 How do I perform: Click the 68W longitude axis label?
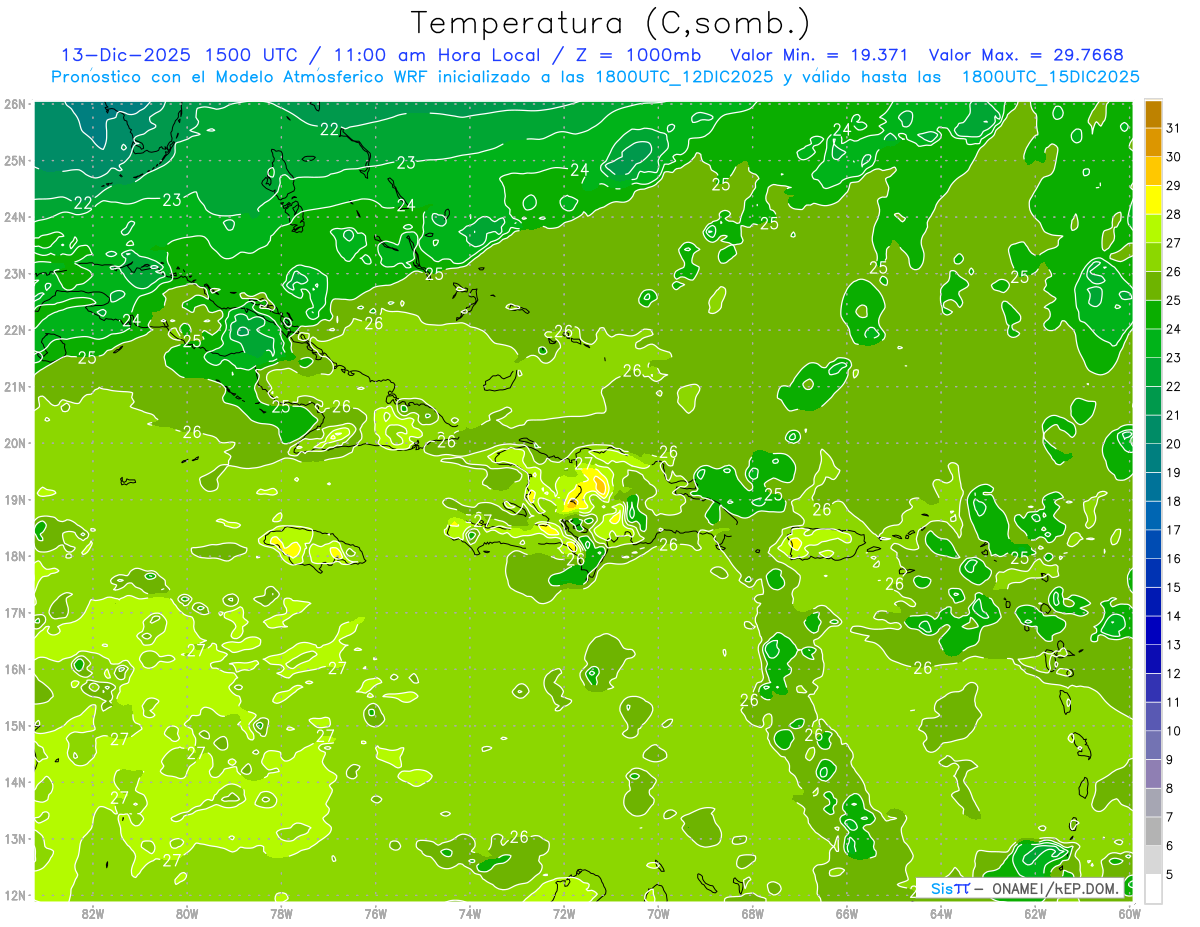753,913
